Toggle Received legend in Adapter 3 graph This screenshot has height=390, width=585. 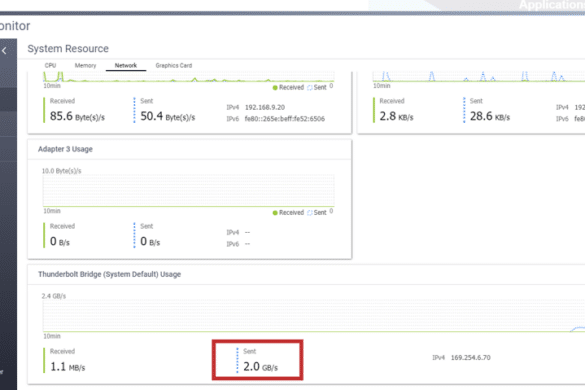[288, 213]
